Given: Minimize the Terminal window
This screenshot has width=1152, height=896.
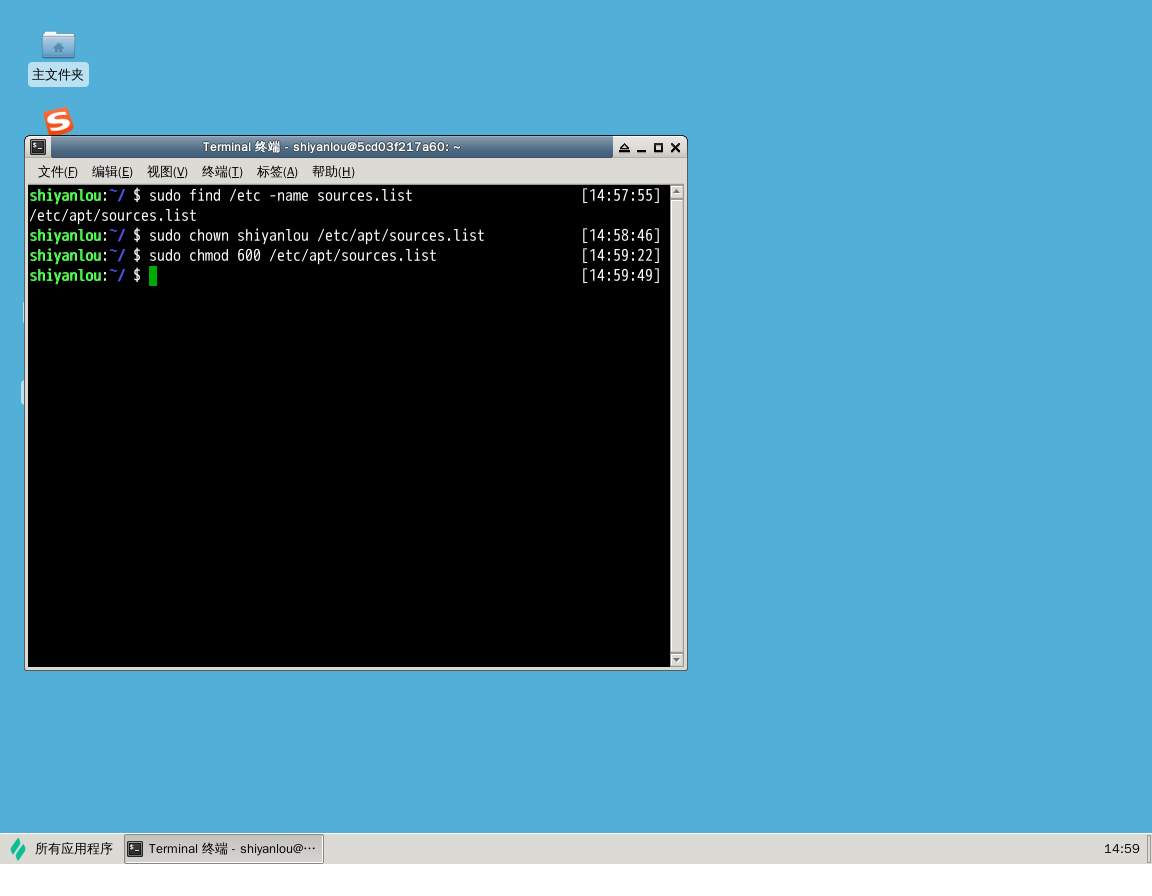Looking at the screenshot, I should point(641,148).
